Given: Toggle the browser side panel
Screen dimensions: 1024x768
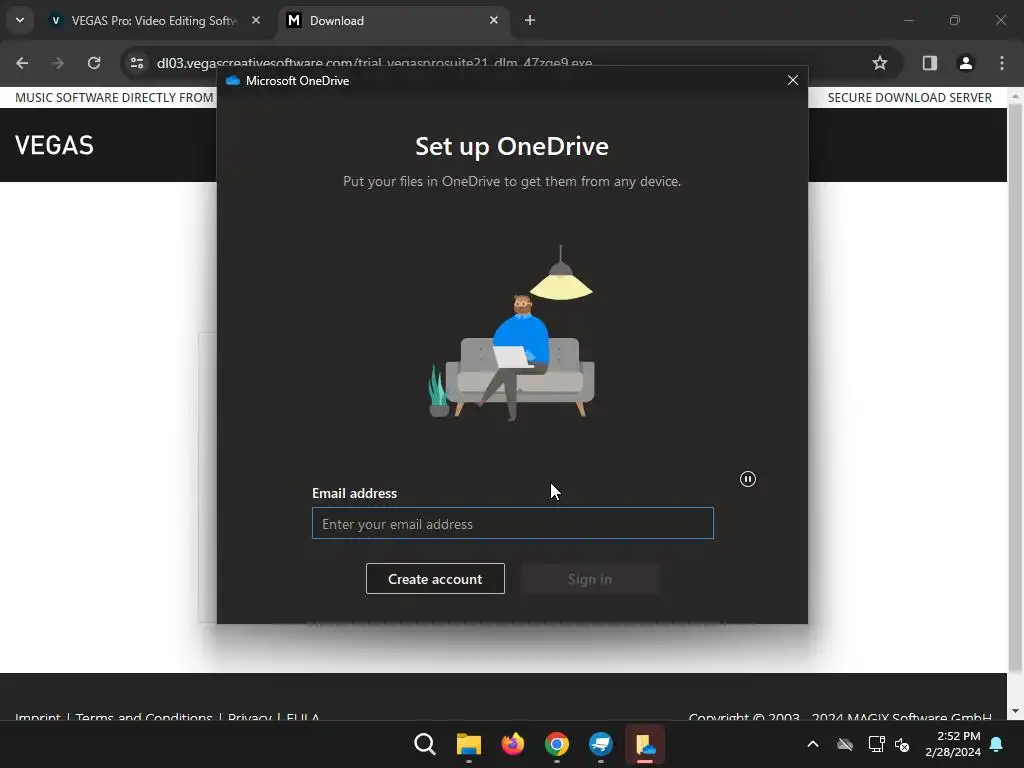Looking at the screenshot, I should pyautogui.click(x=929, y=63).
